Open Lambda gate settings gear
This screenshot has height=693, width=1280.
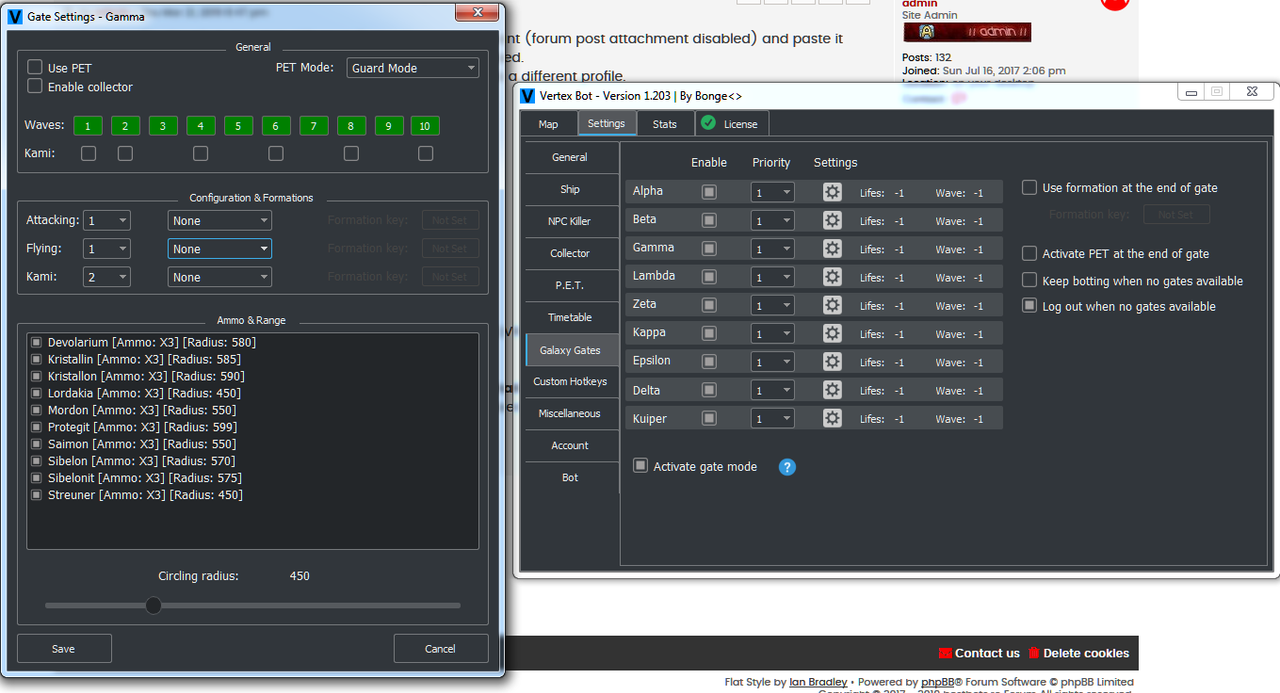[x=832, y=277]
